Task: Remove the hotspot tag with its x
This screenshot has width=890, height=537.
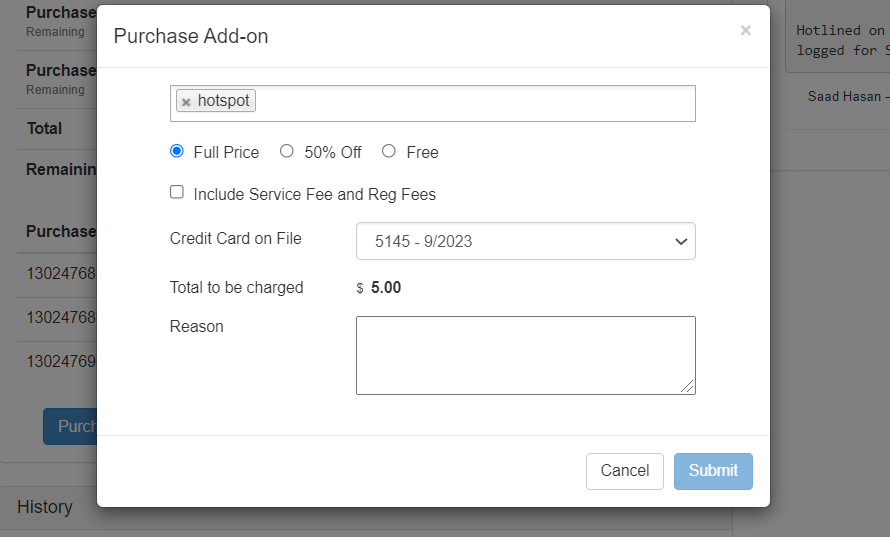Action: pyautogui.click(x=186, y=102)
